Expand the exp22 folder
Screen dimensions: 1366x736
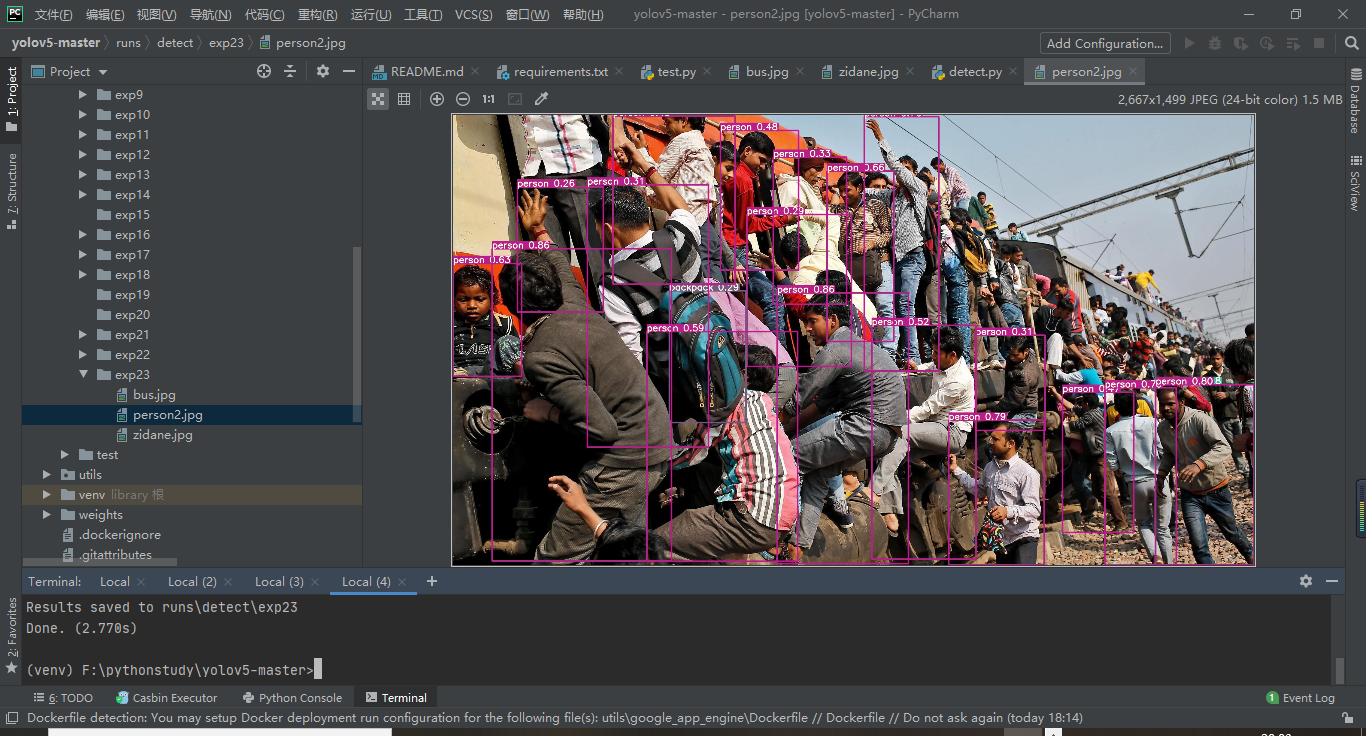tap(83, 355)
